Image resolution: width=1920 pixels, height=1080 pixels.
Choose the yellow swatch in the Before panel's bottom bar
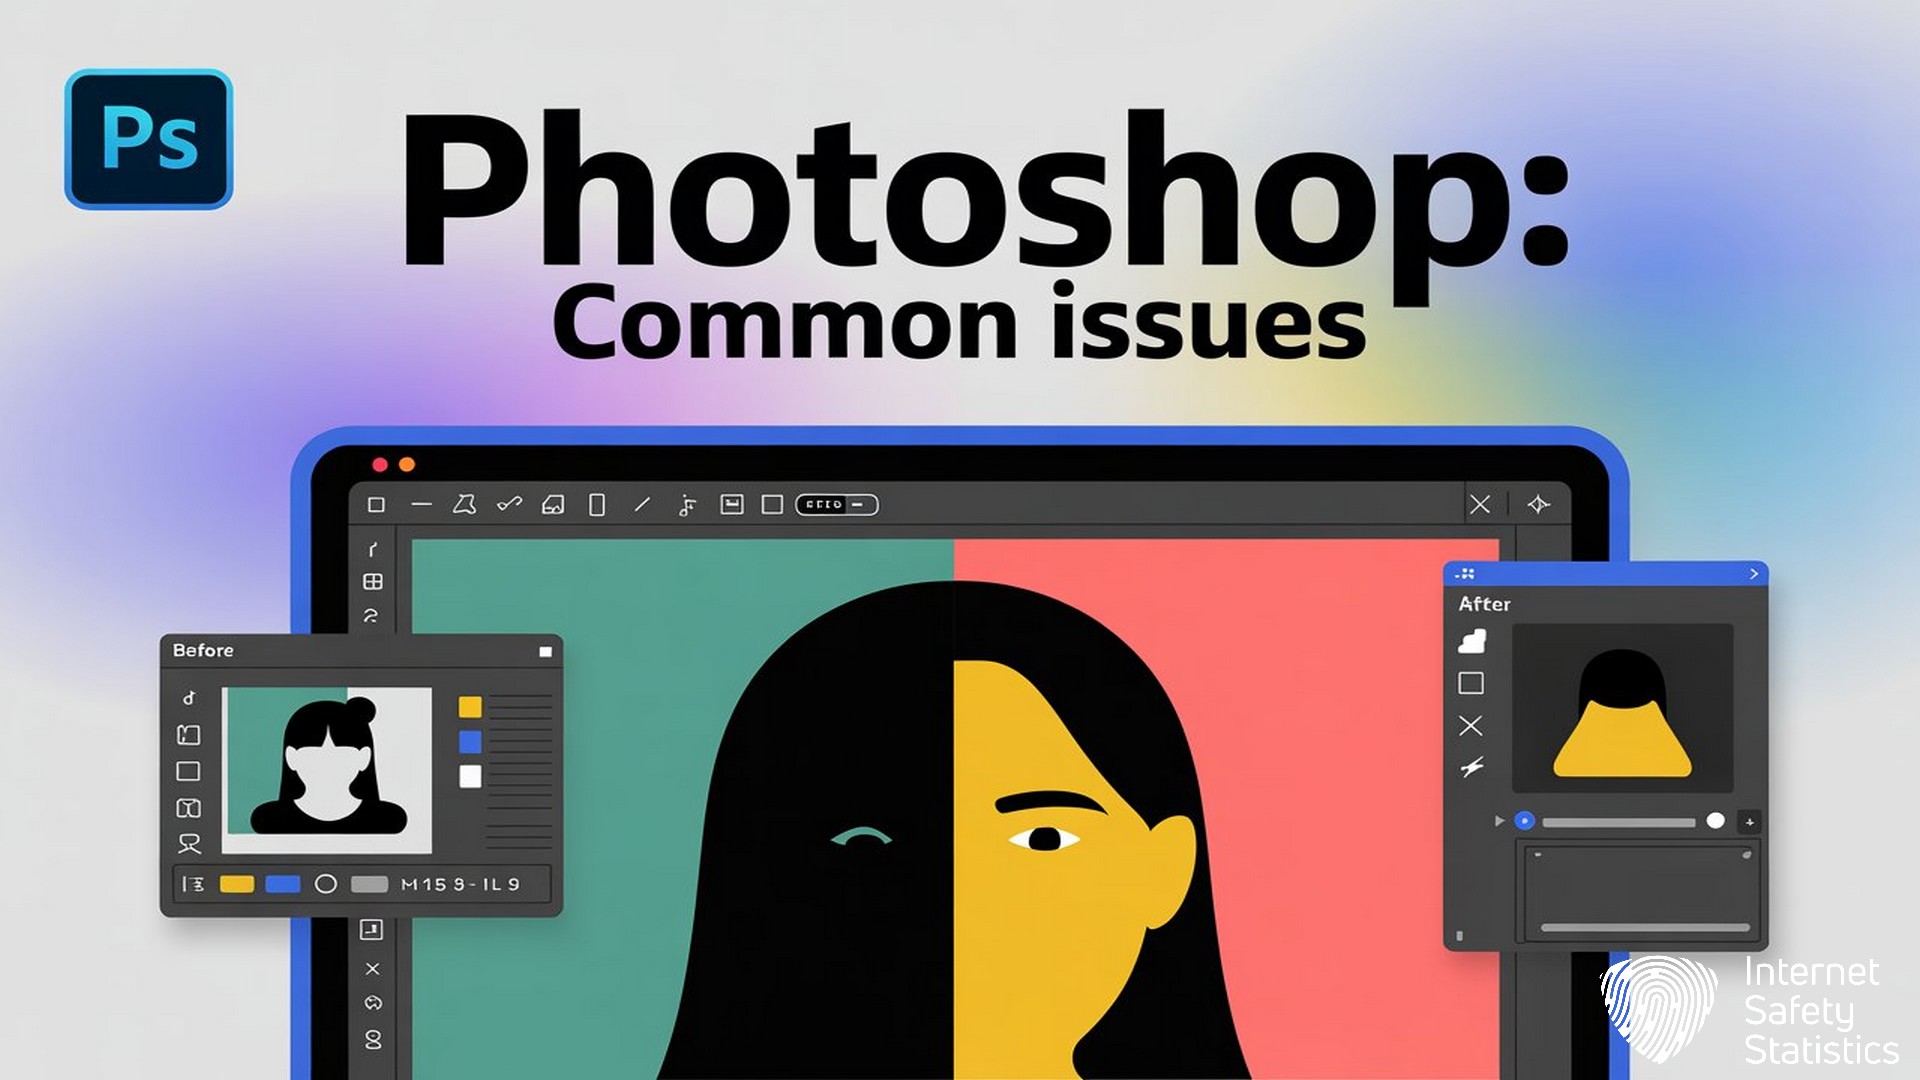pyautogui.click(x=237, y=884)
